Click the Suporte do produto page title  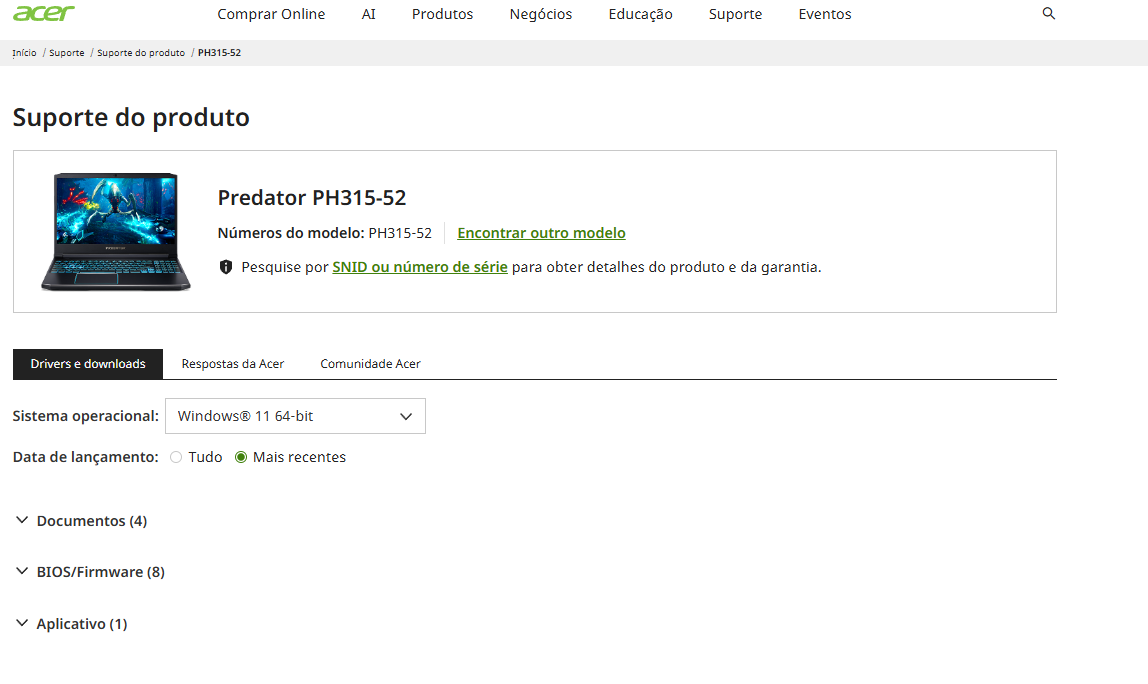coord(131,117)
